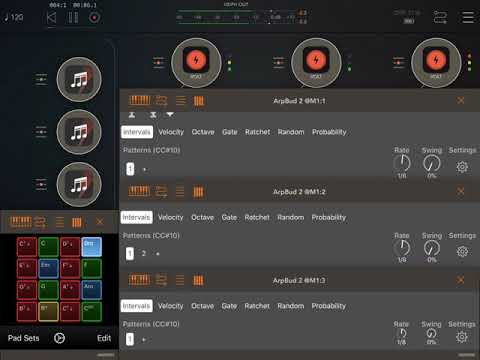Tap the tempo 120 display
The width and height of the screenshot is (480, 360).
[14, 17]
